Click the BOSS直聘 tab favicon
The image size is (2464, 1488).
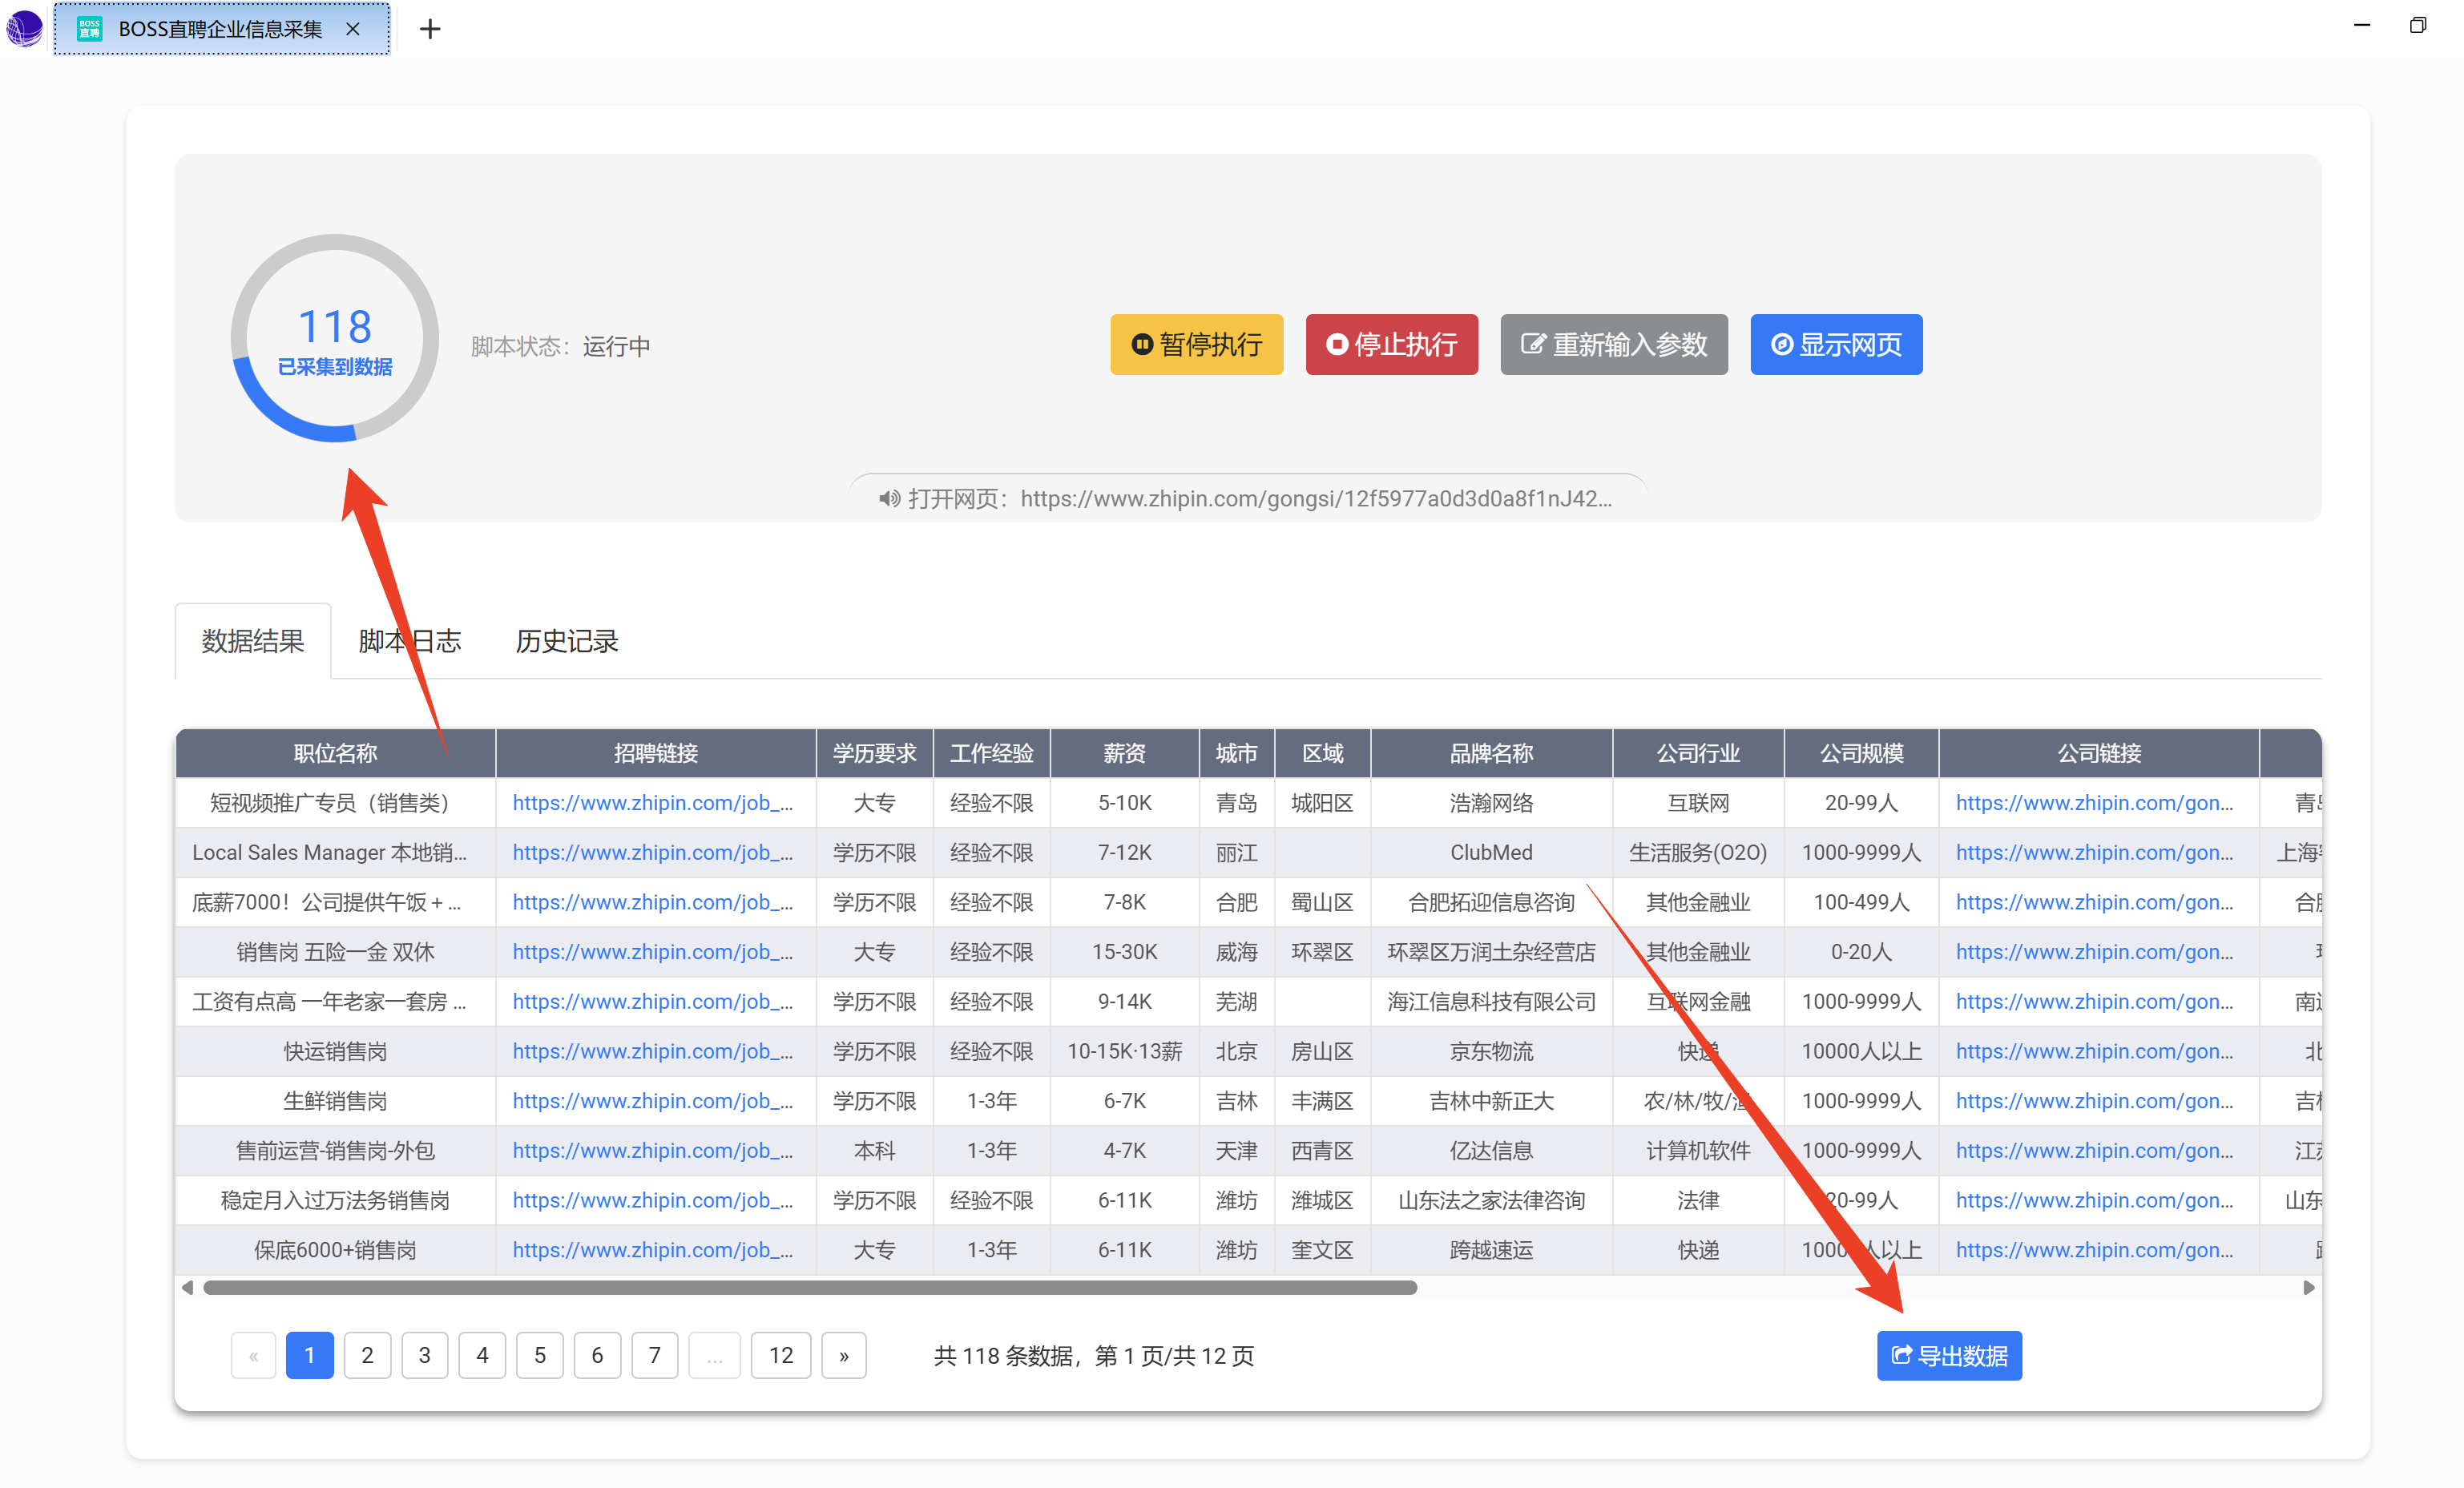coord(90,29)
